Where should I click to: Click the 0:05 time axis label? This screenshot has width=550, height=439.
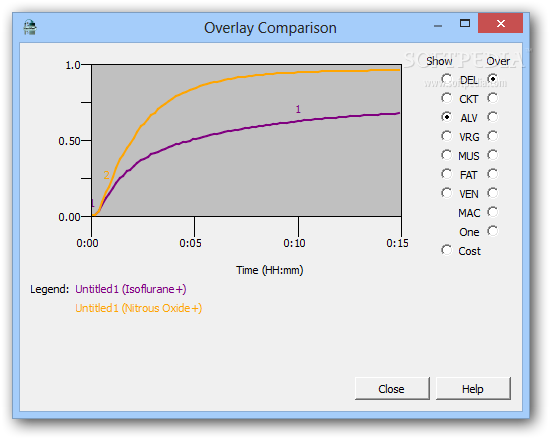pos(190,243)
